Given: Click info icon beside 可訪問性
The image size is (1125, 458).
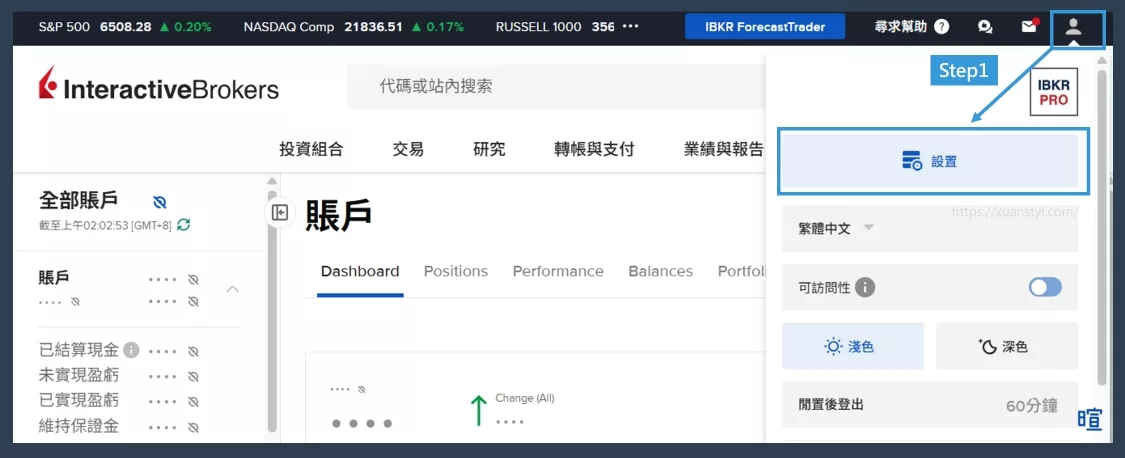Looking at the screenshot, I should (x=865, y=288).
